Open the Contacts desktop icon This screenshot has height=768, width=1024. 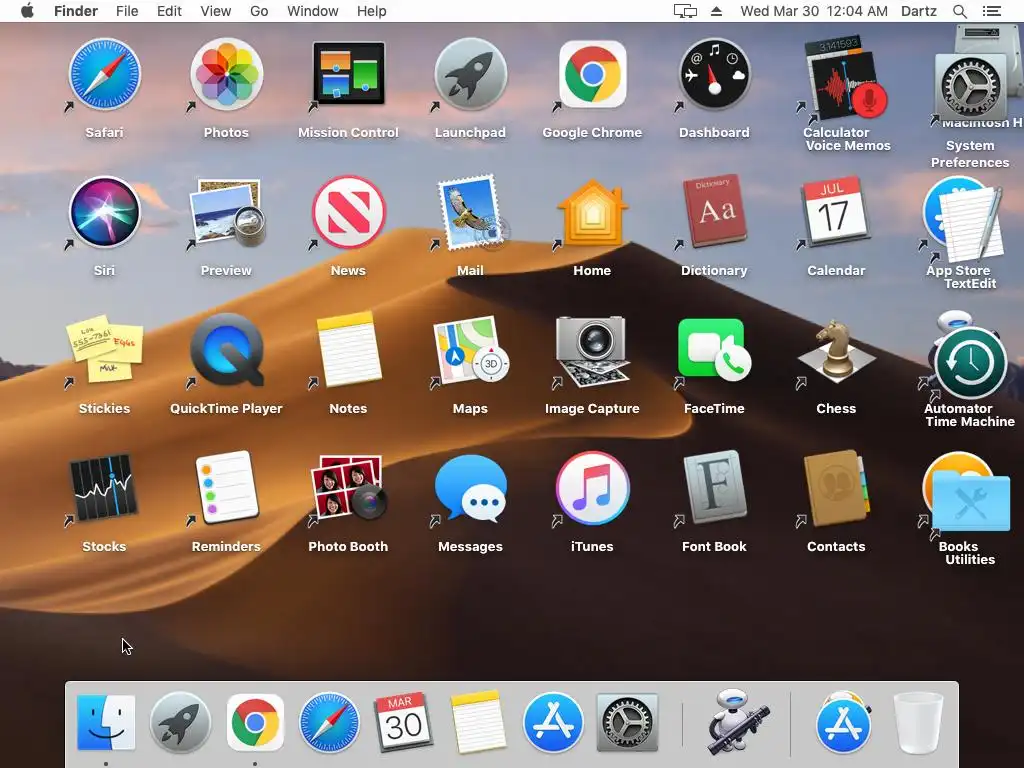point(836,488)
